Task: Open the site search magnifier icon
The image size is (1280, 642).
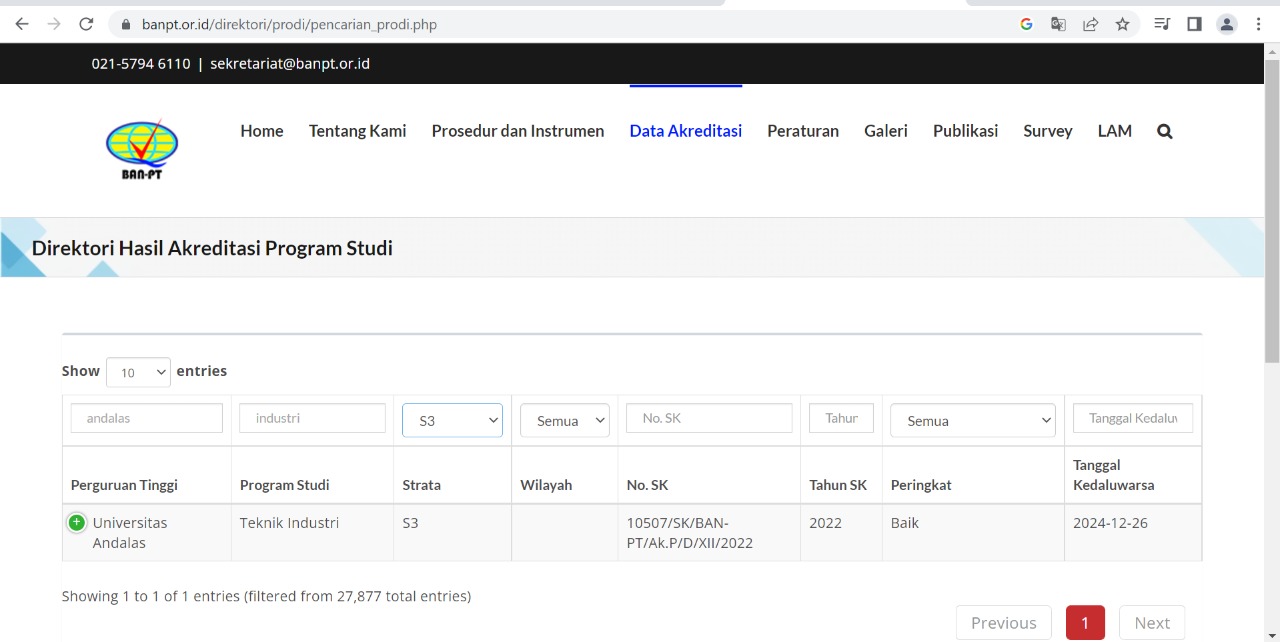Action: click(1164, 131)
